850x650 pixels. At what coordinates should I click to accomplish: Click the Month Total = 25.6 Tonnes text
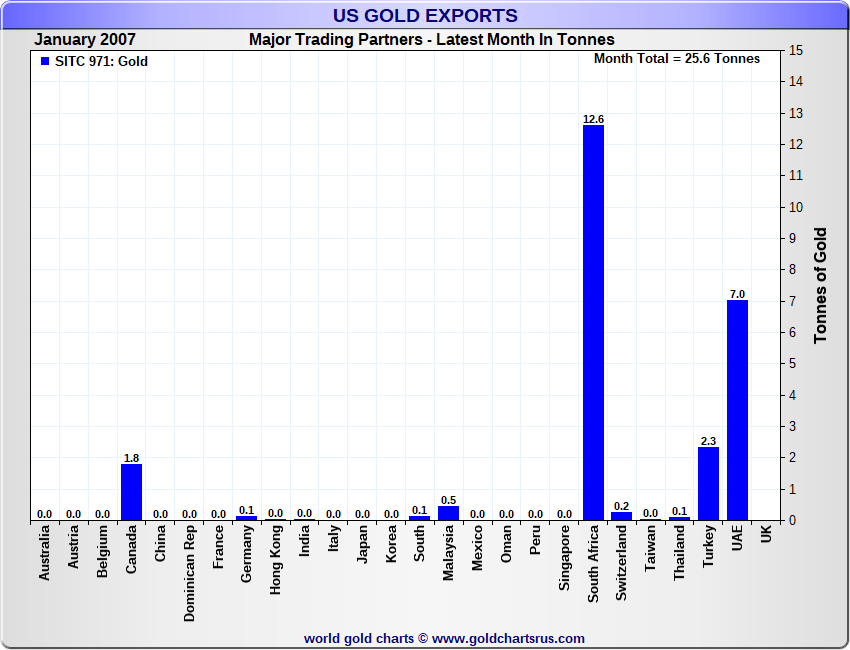coord(677,59)
